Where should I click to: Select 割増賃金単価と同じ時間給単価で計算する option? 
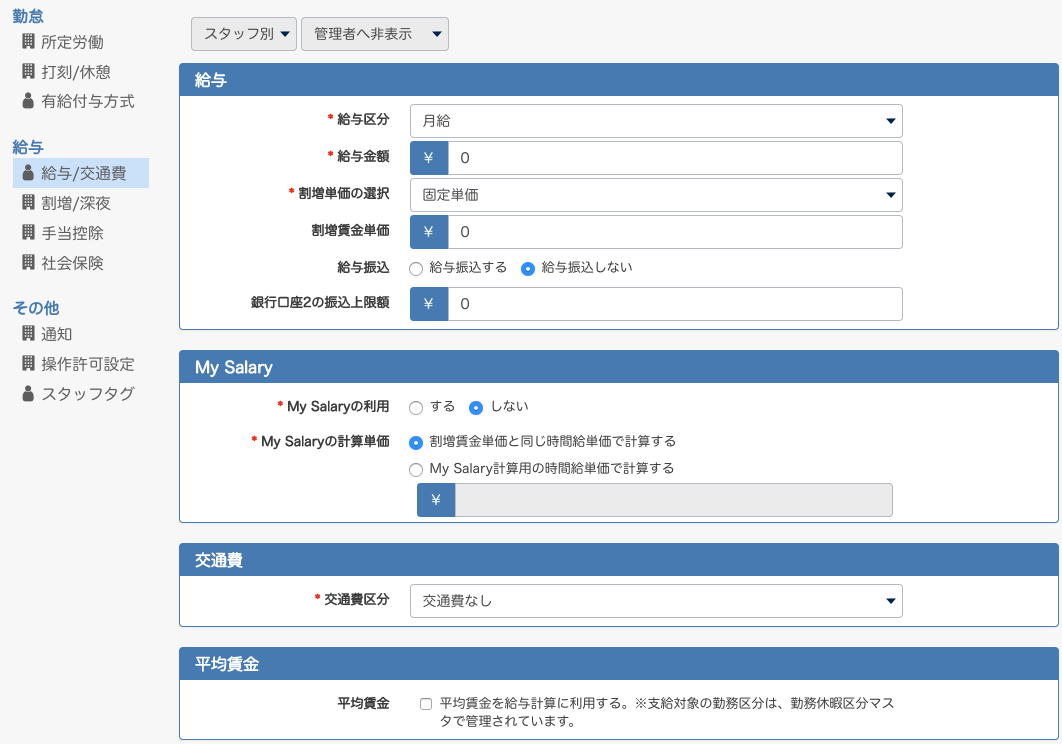(x=416, y=442)
